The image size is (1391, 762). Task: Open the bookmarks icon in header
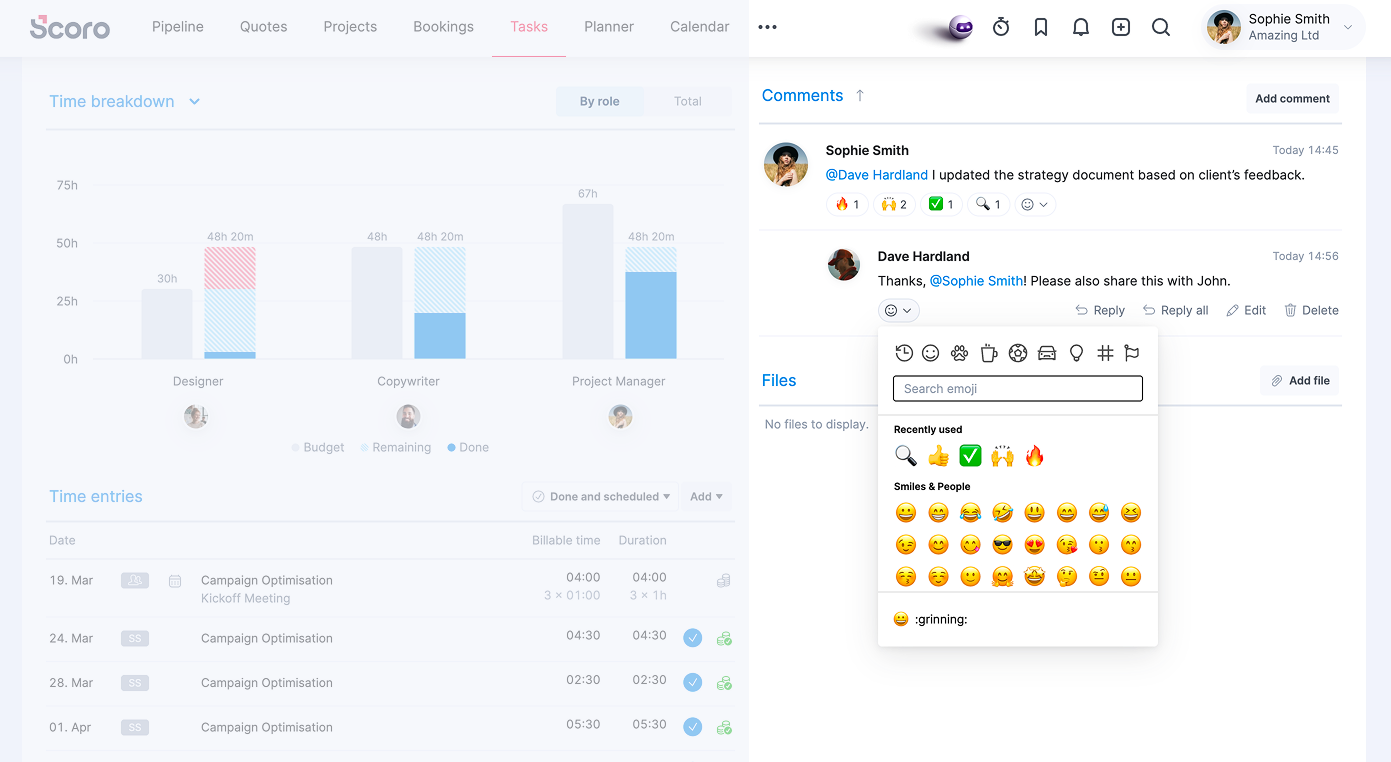point(1041,28)
